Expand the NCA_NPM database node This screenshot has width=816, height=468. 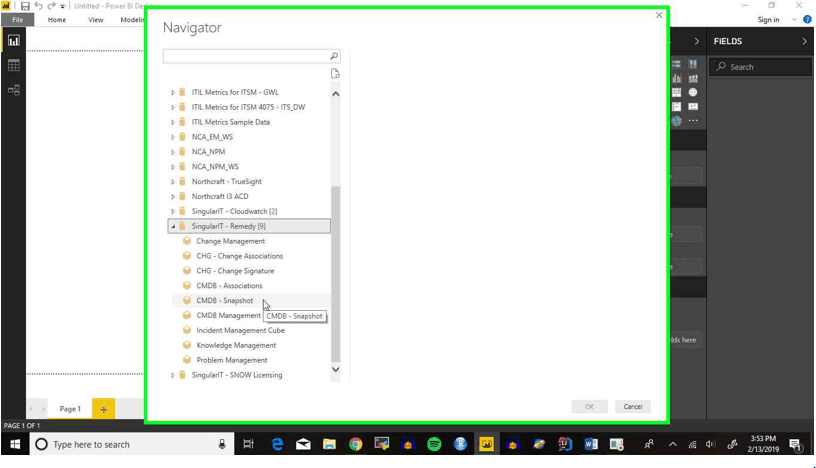click(x=173, y=152)
